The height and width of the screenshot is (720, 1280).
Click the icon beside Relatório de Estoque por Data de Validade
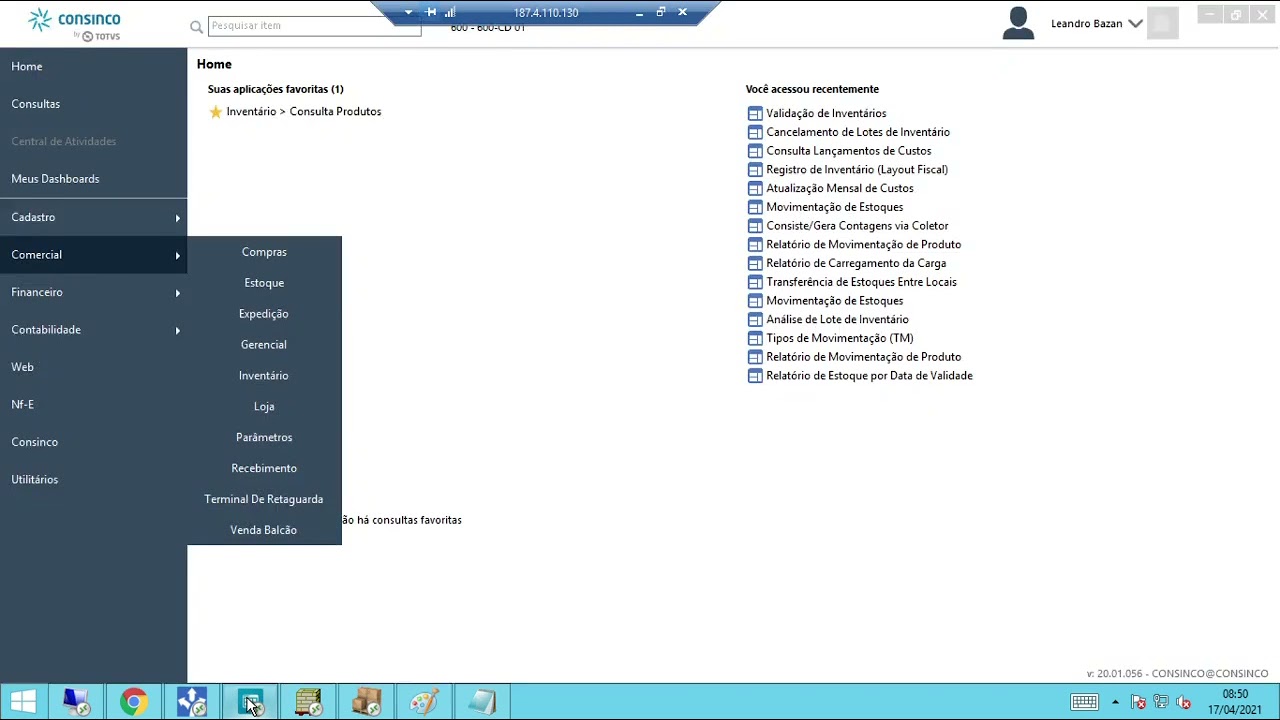point(755,376)
